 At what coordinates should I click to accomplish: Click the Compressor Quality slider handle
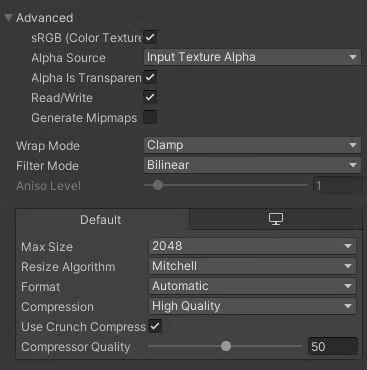point(226,346)
